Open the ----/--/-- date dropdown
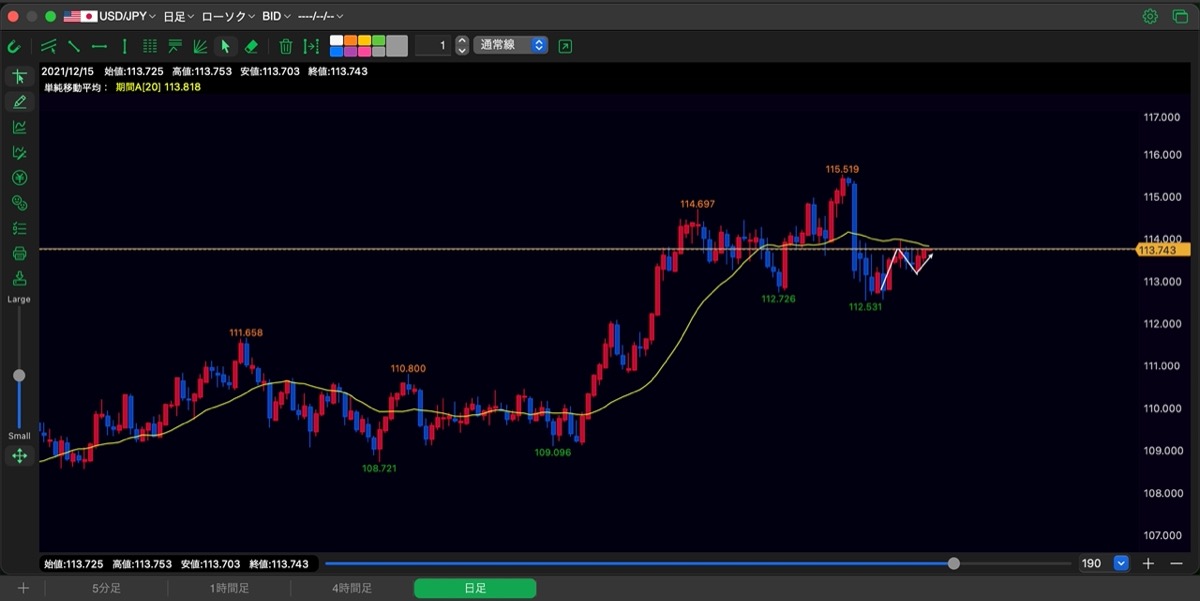The height and width of the screenshot is (601, 1200). tap(321, 17)
